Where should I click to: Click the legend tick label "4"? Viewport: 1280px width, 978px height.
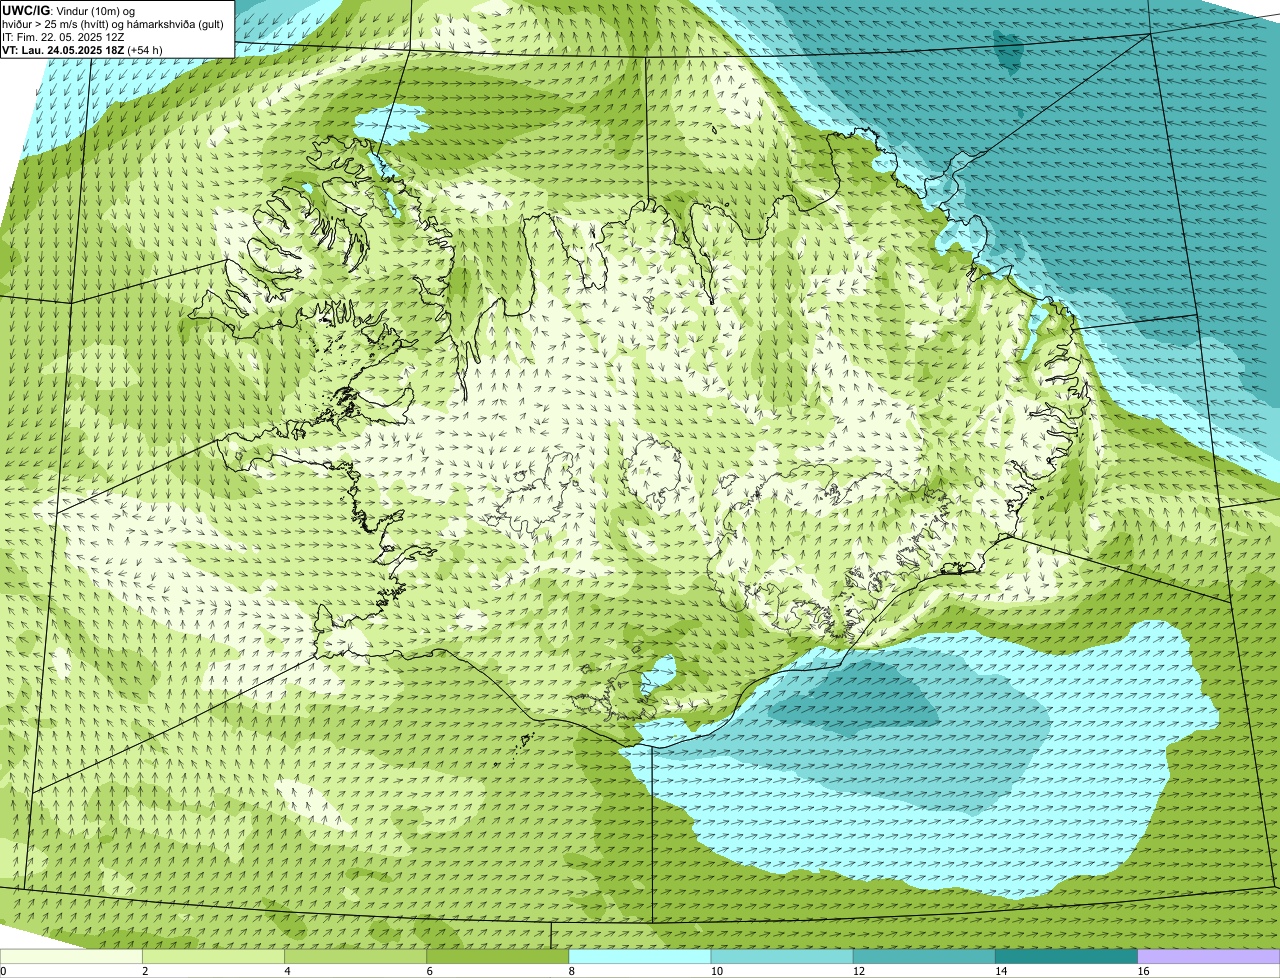pos(287,971)
